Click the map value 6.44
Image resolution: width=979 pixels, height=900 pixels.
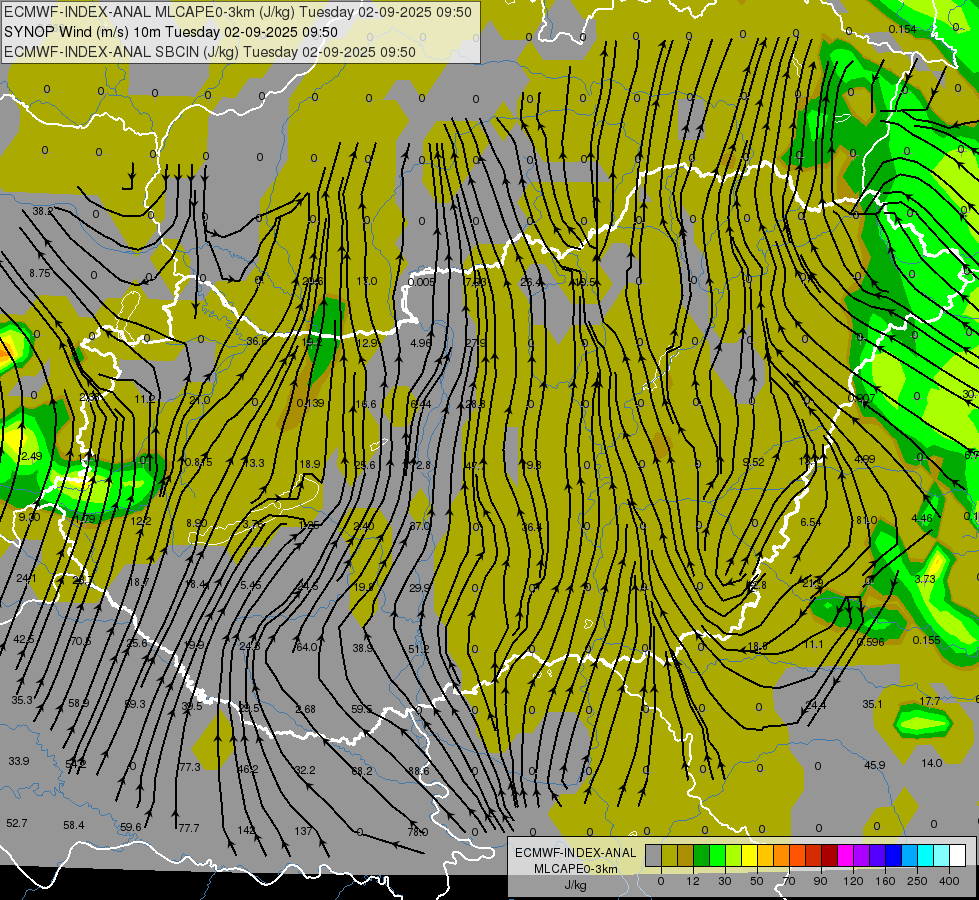pyautogui.click(x=421, y=404)
